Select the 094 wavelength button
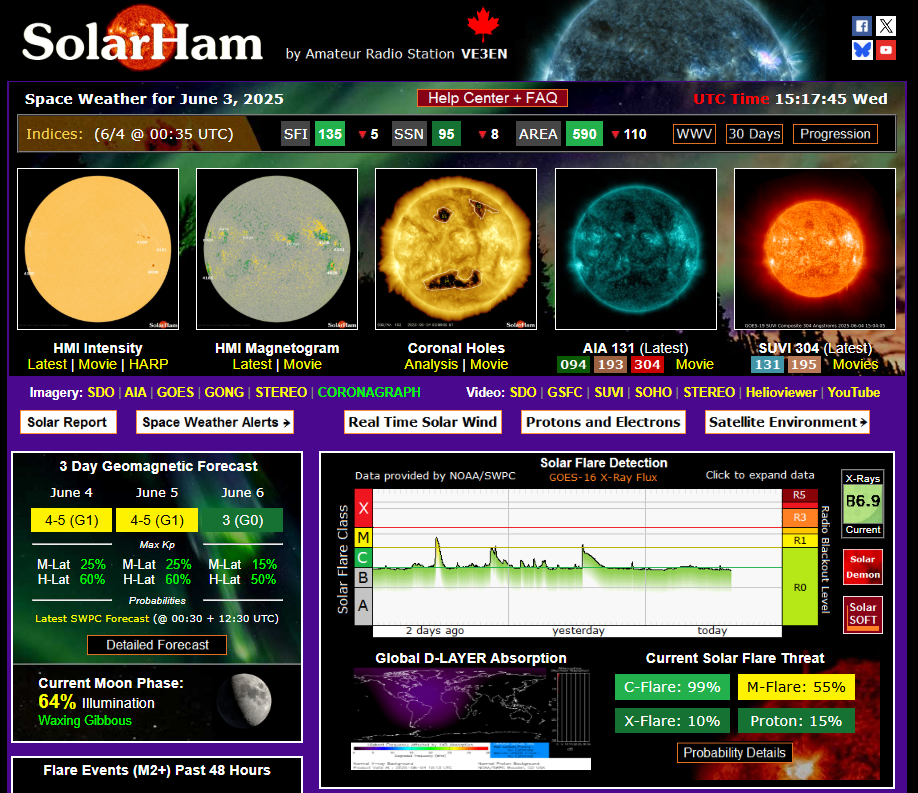The image size is (918, 793). tap(573, 365)
